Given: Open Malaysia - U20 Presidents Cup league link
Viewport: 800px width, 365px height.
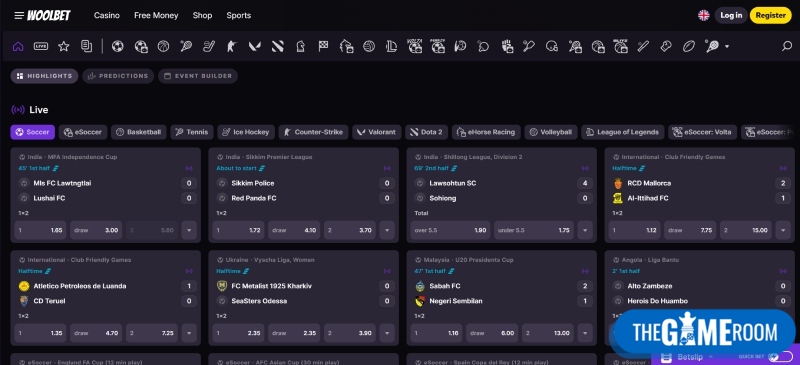Looking at the screenshot, I should click(x=468, y=260).
